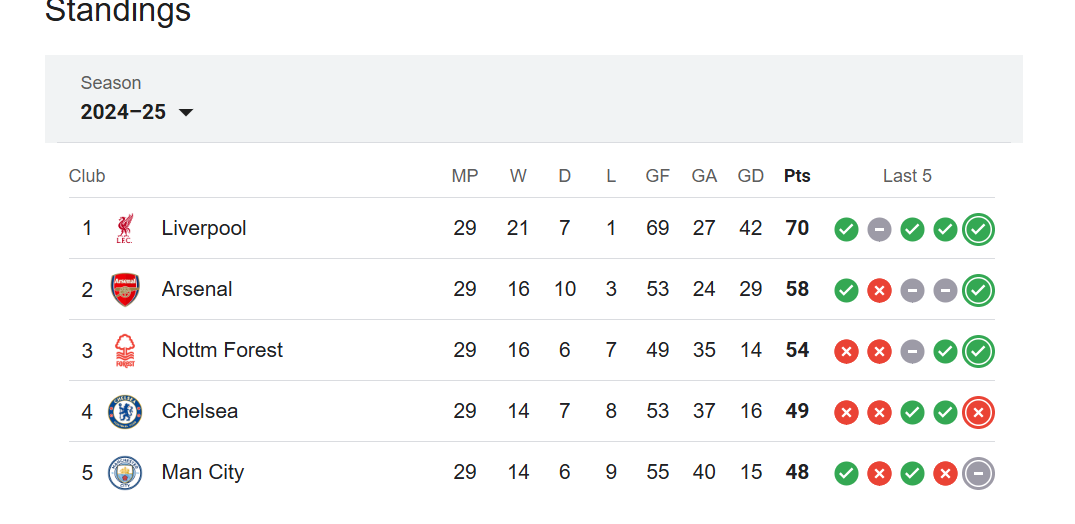The image size is (1075, 524).
Task: Open the Liverpool team link
Action: point(204,228)
